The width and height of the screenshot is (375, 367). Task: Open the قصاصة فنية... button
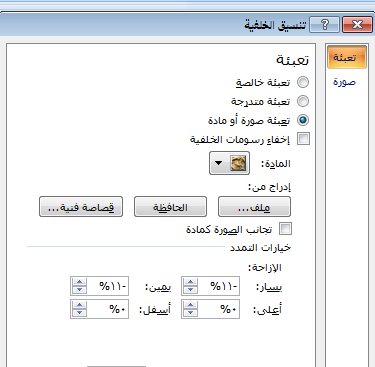pyautogui.click(x=81, y=207)
